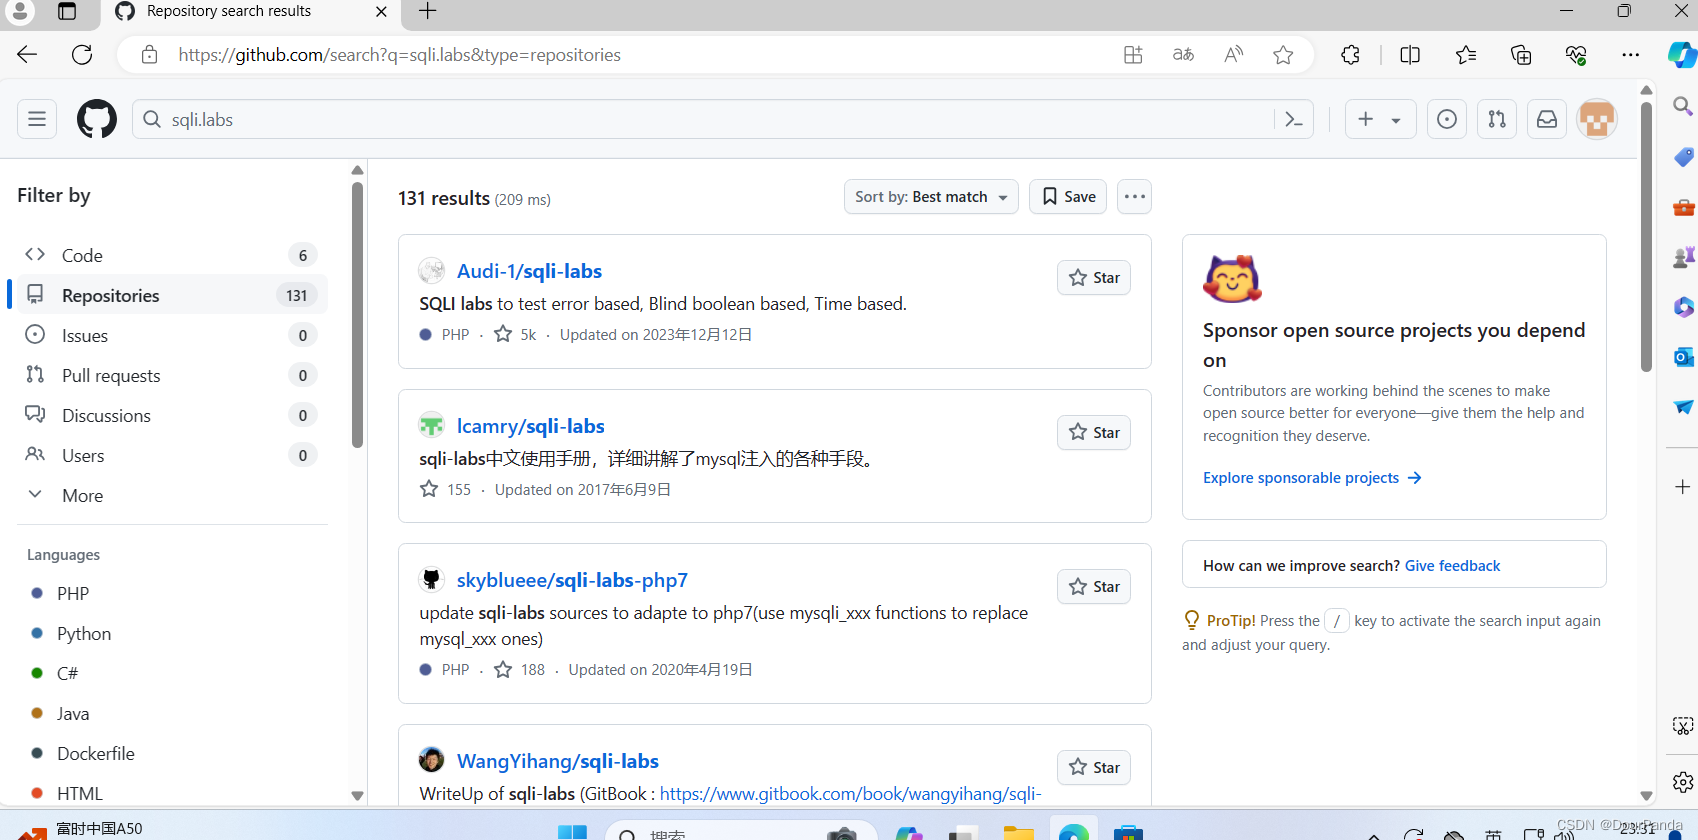This screenshot has height=840, width=1698.
Task: View 5k stargazers of Audi-1/sqli-labs
Action: [x=516, y=334]
